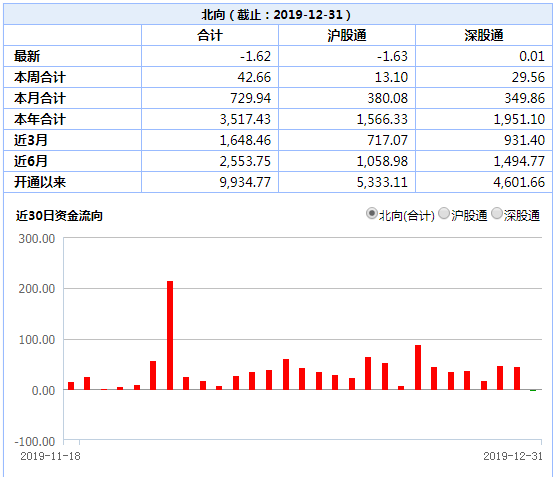Click the value 42.66 in 本周合计 row
Screen dimensions: 556x479
pos(254,77)
